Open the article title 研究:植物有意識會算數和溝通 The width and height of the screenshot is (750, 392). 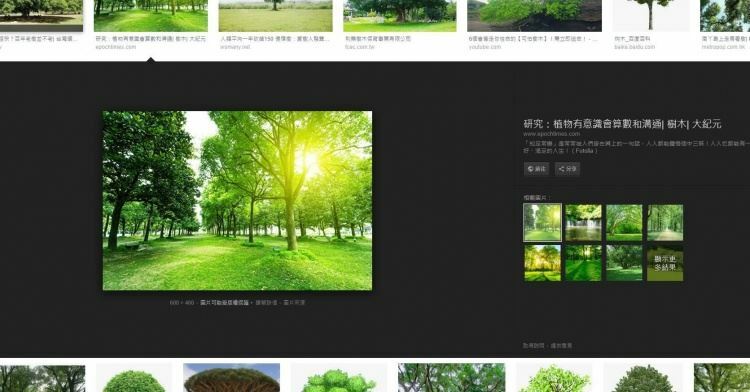pos(622,124)
